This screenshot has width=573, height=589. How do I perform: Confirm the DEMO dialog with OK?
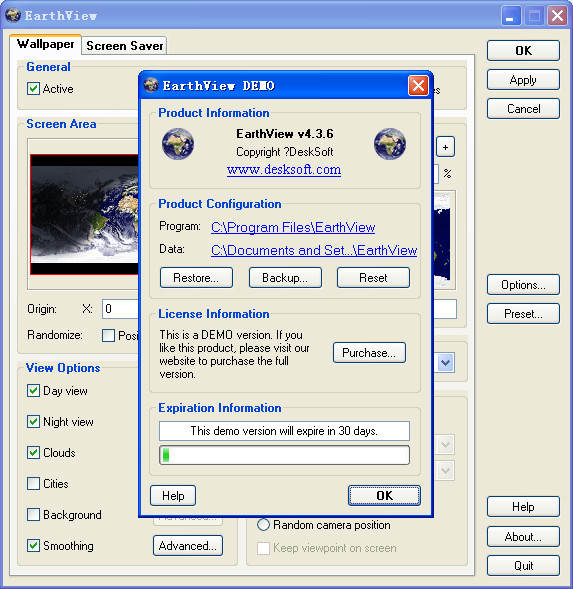[384, 495]
